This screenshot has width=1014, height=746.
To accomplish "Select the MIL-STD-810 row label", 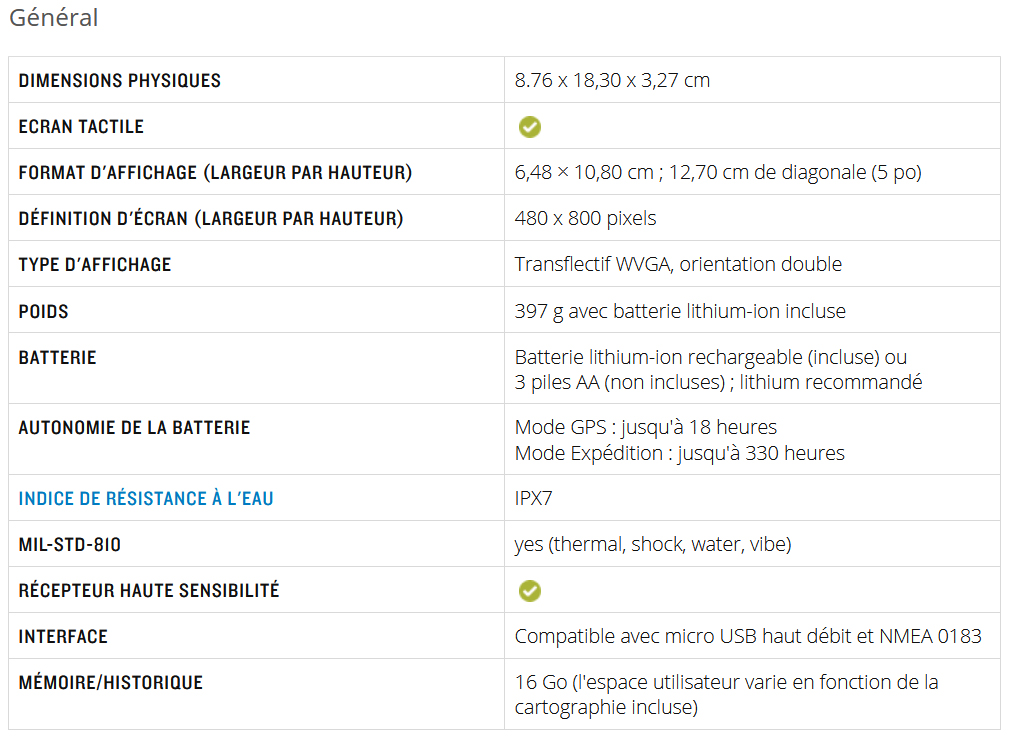I will (70, 544).
